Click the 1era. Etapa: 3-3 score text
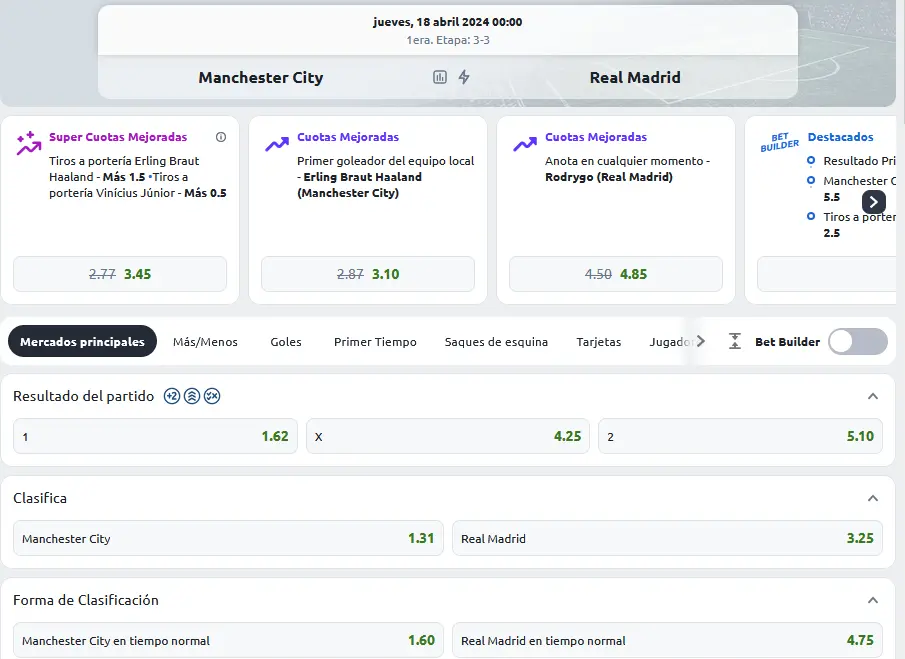Image resolution: width=905 pixels, height=659 pixels. coord(448,40)
